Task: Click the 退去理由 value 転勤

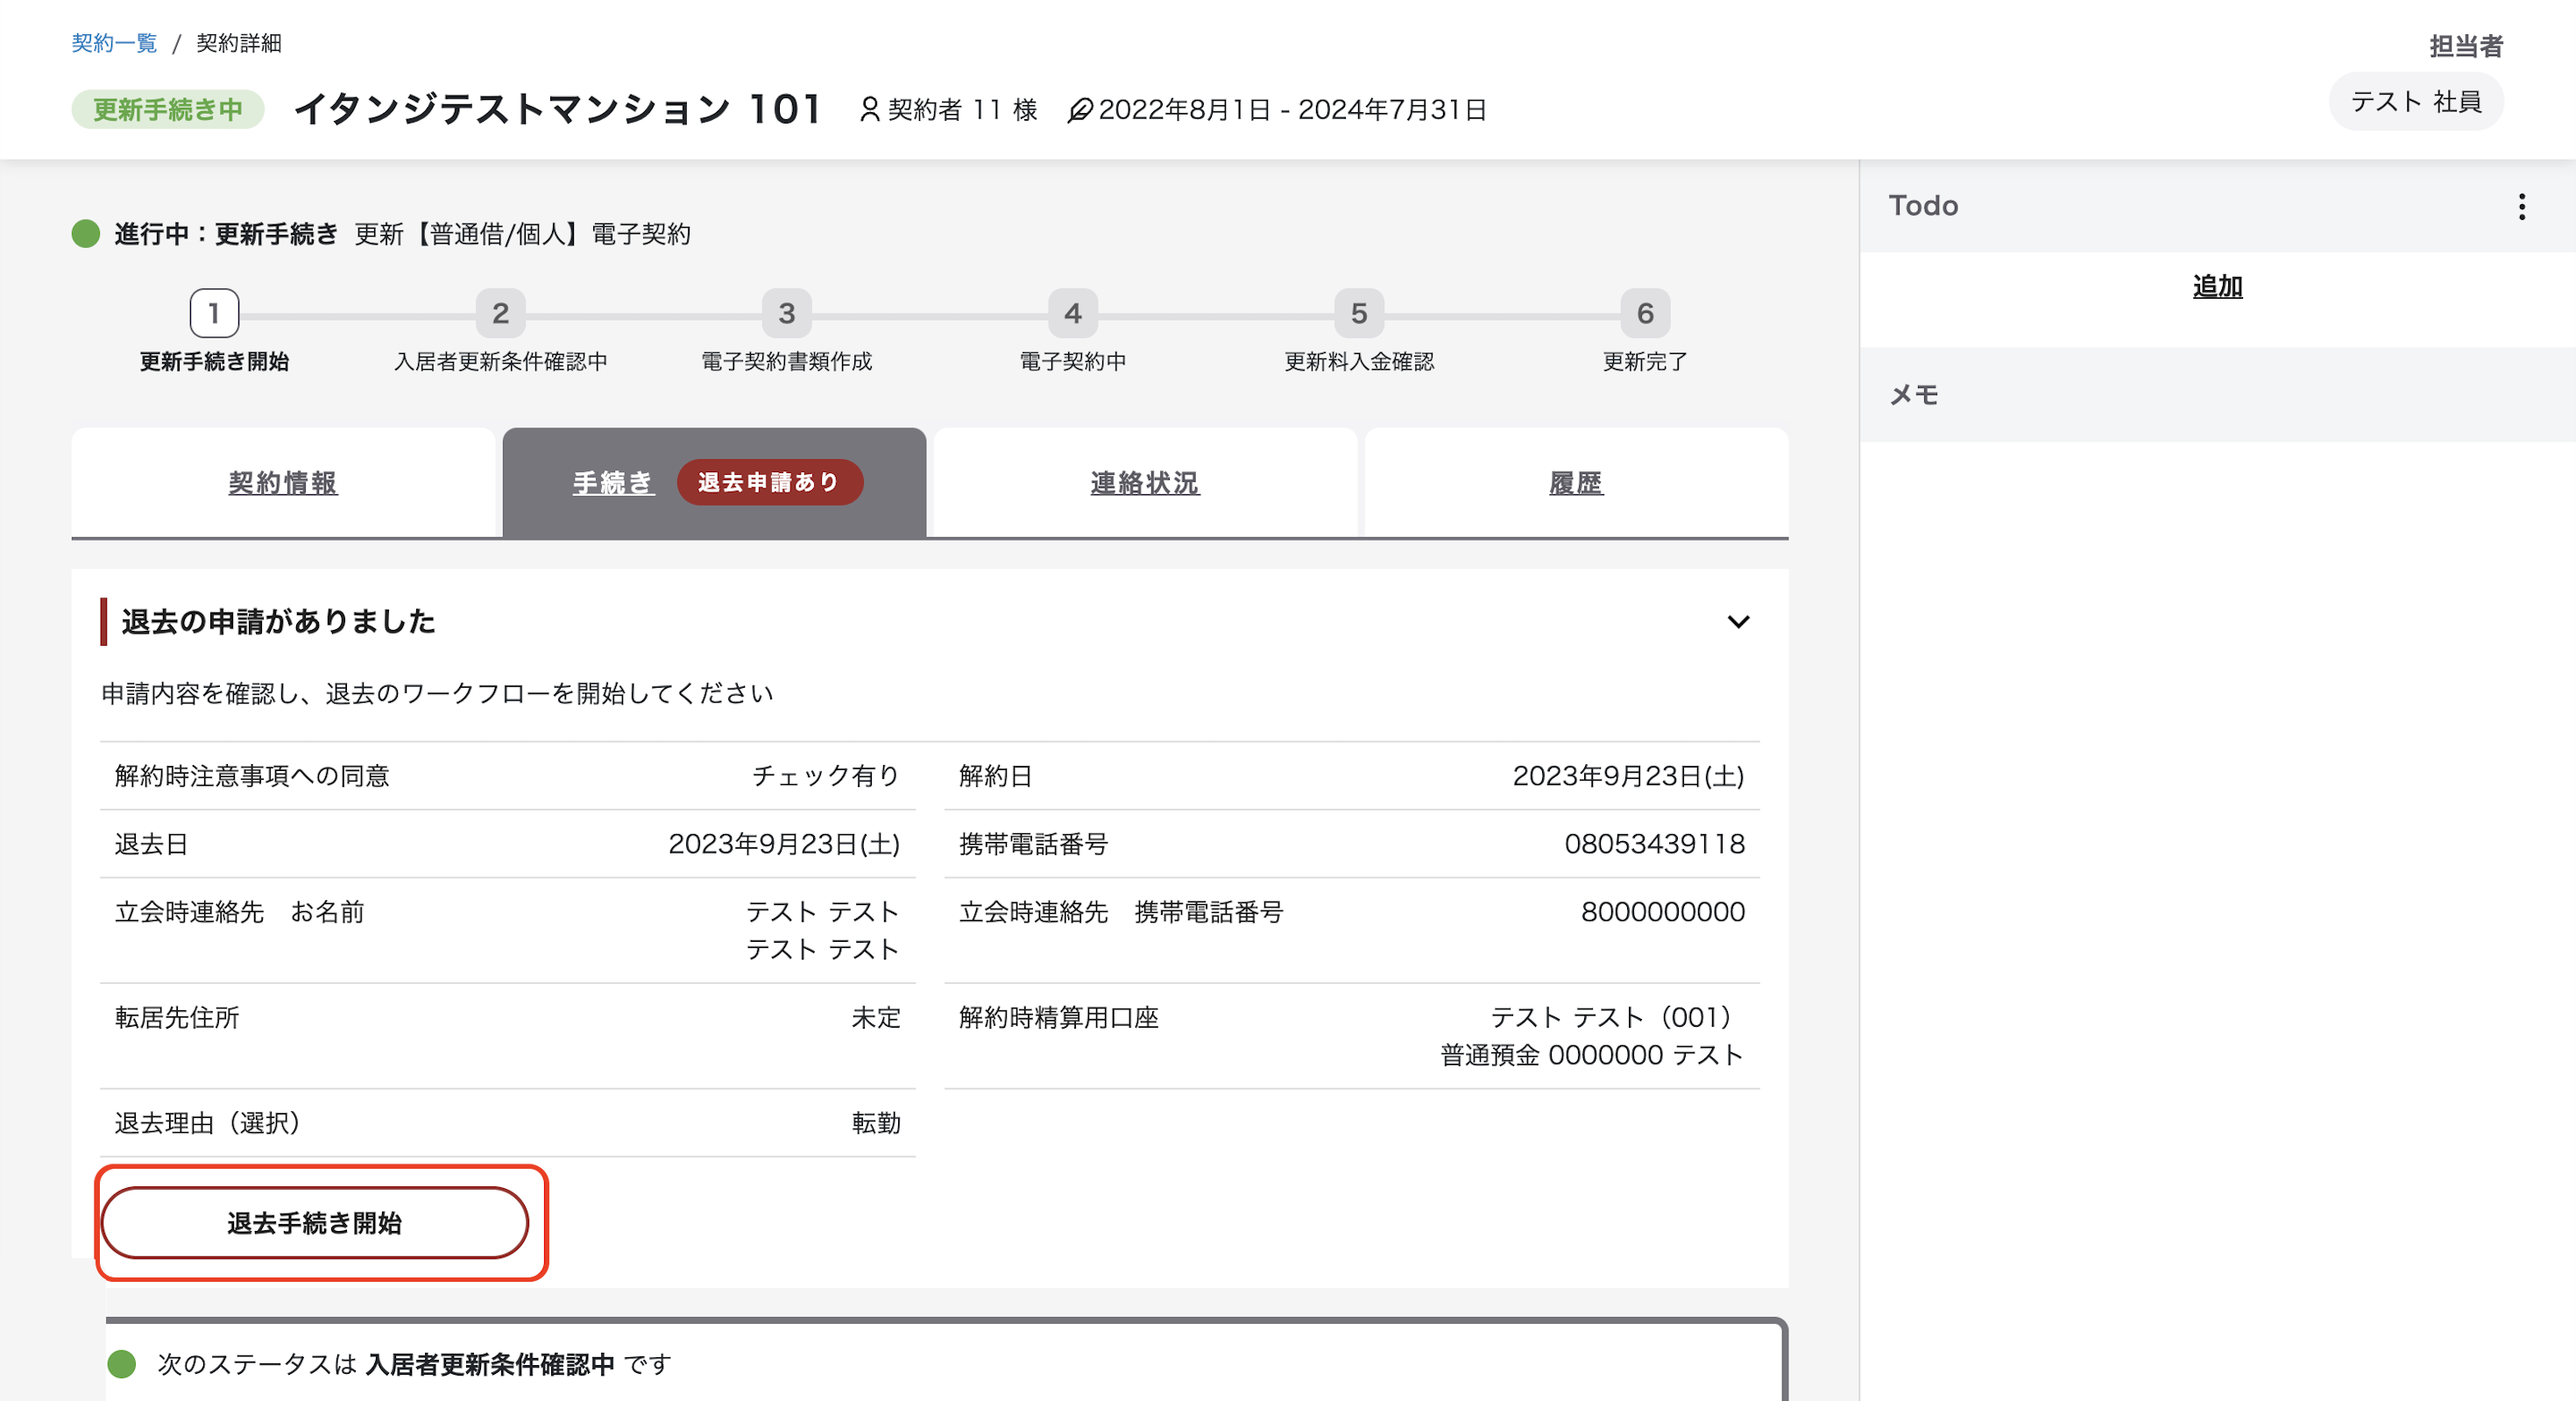Action: (876, 1123)
